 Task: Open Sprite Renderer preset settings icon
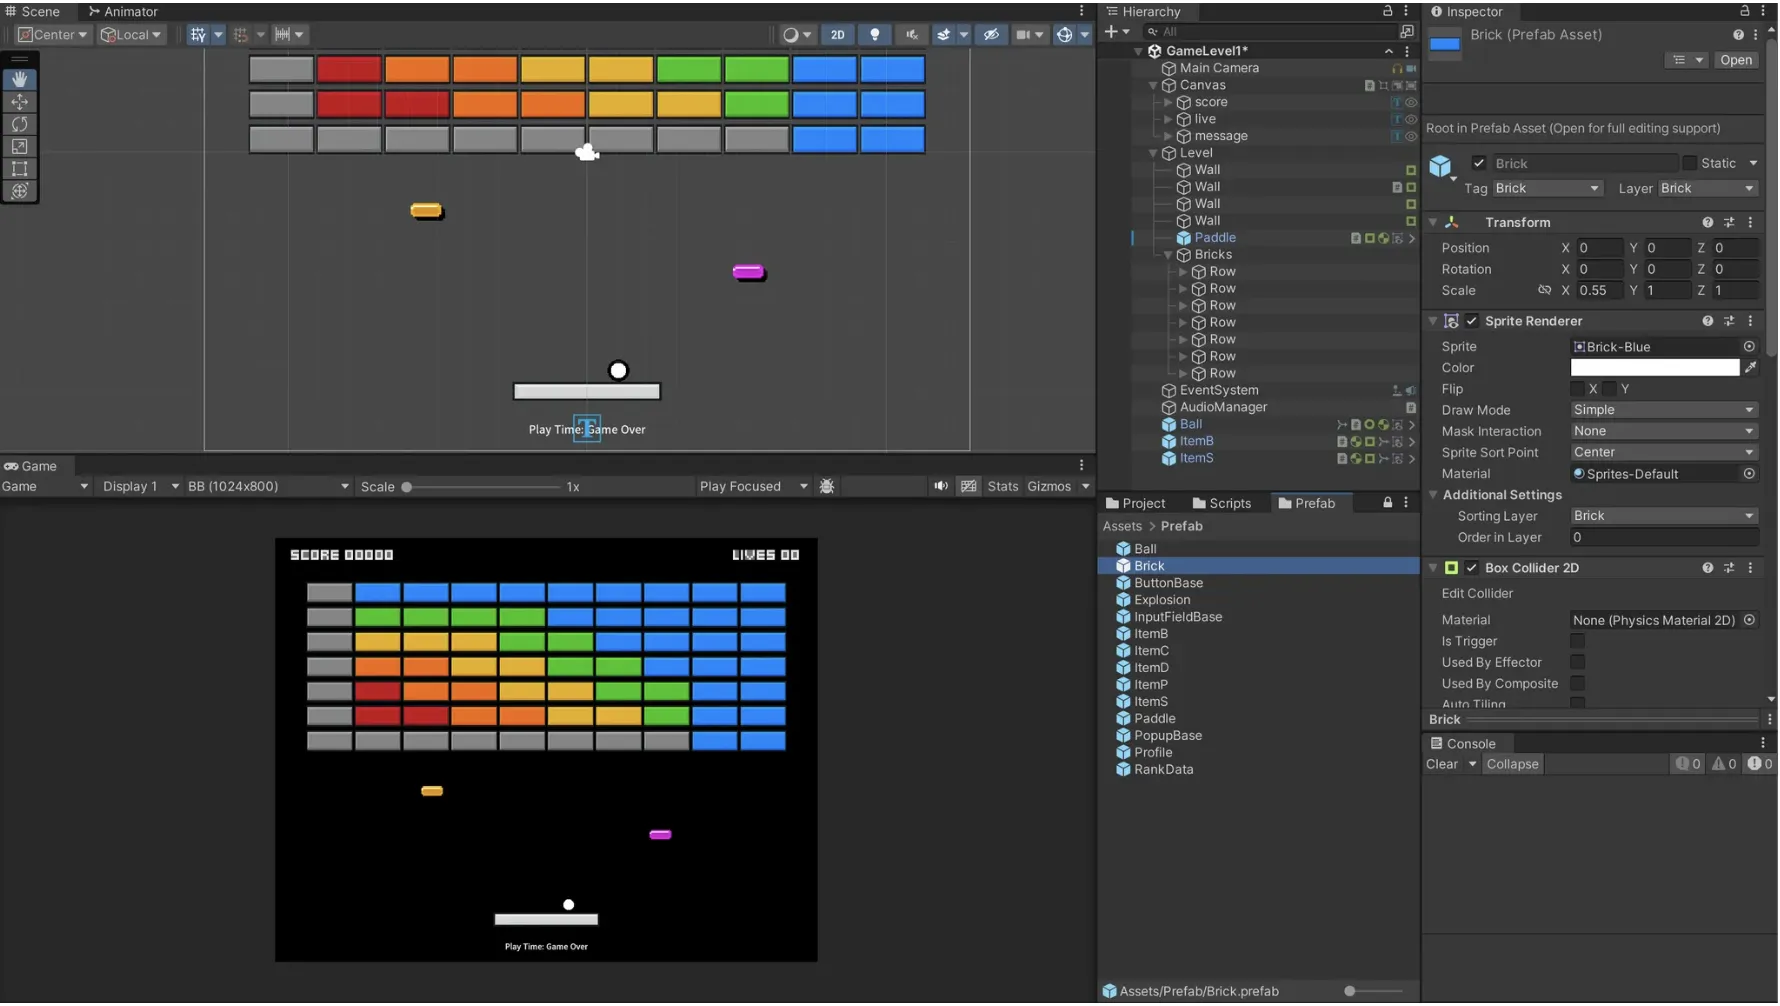(x=1729, y=321)
